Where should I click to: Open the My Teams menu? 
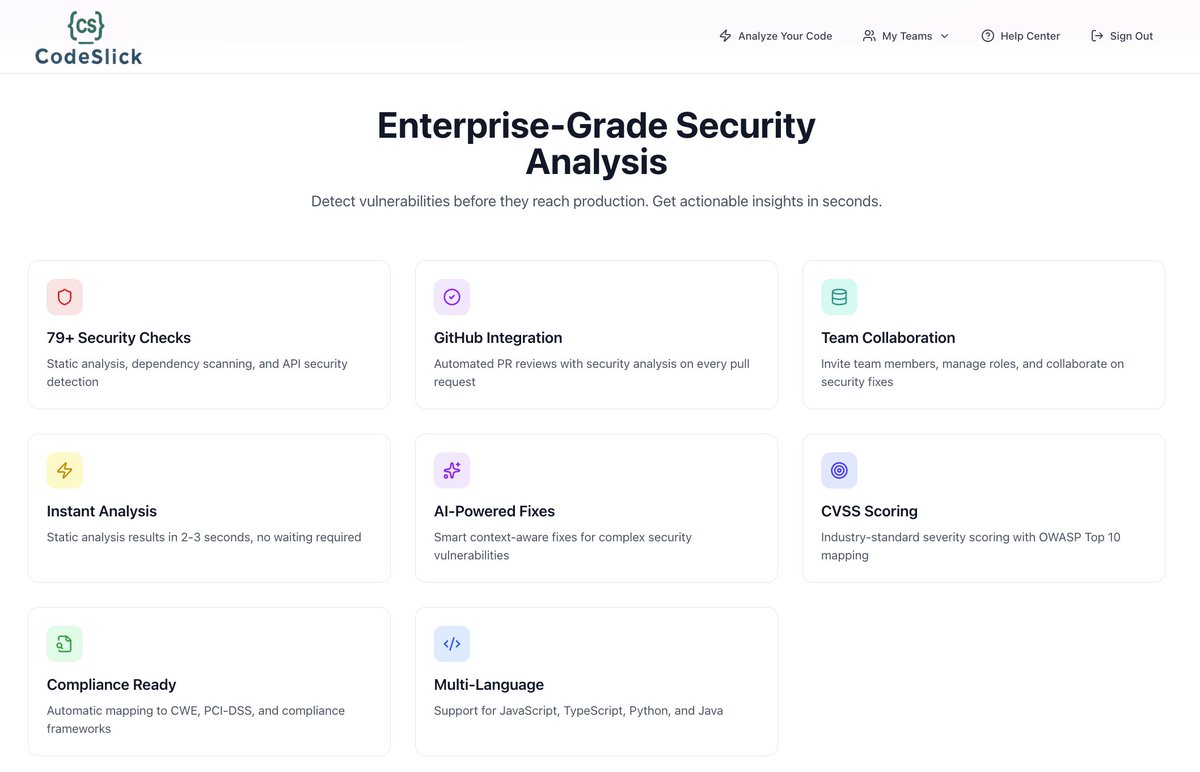[905, 35]
